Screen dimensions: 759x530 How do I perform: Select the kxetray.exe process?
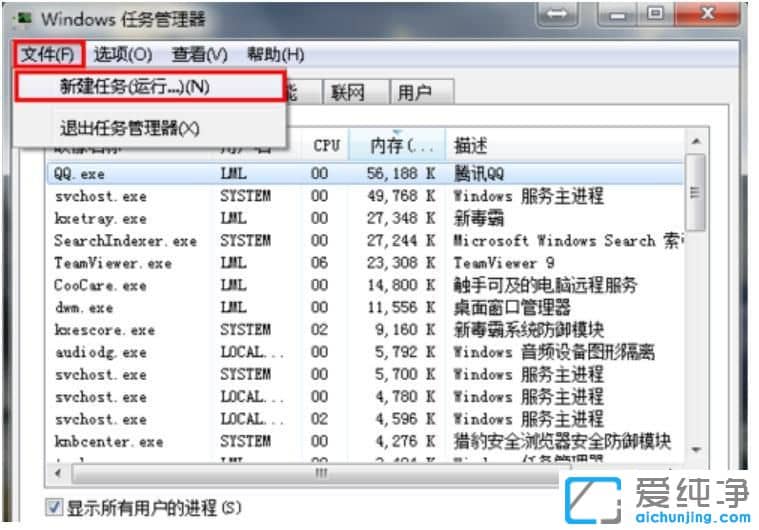pos(365,218)
